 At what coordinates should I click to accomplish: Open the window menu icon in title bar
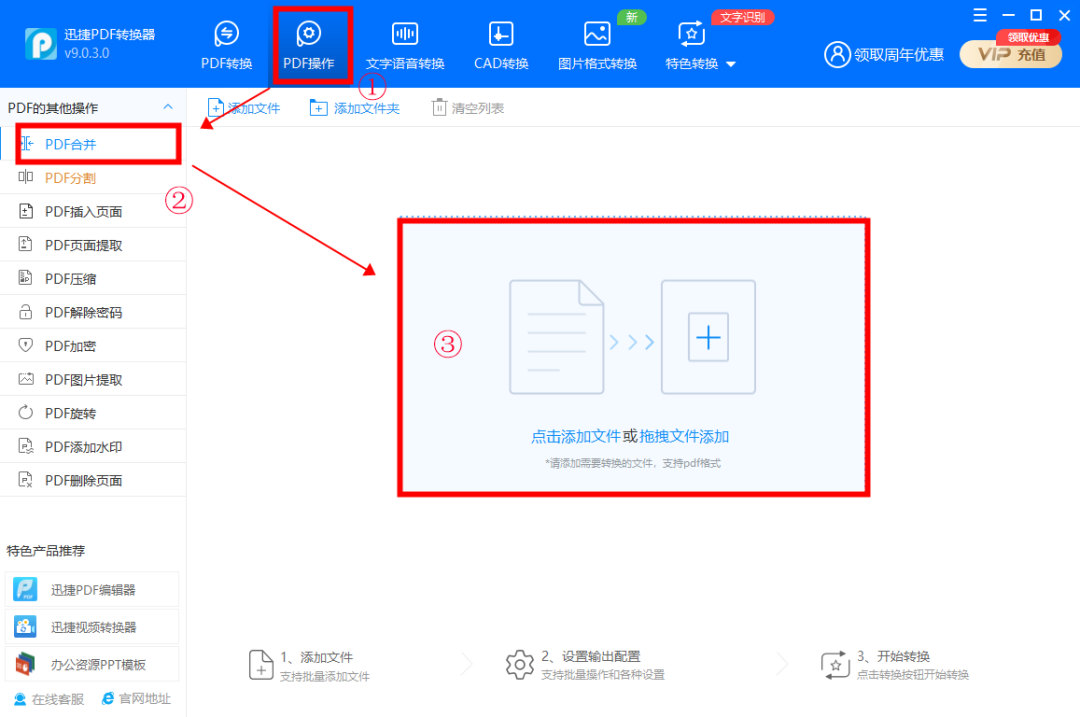[980, 15]
